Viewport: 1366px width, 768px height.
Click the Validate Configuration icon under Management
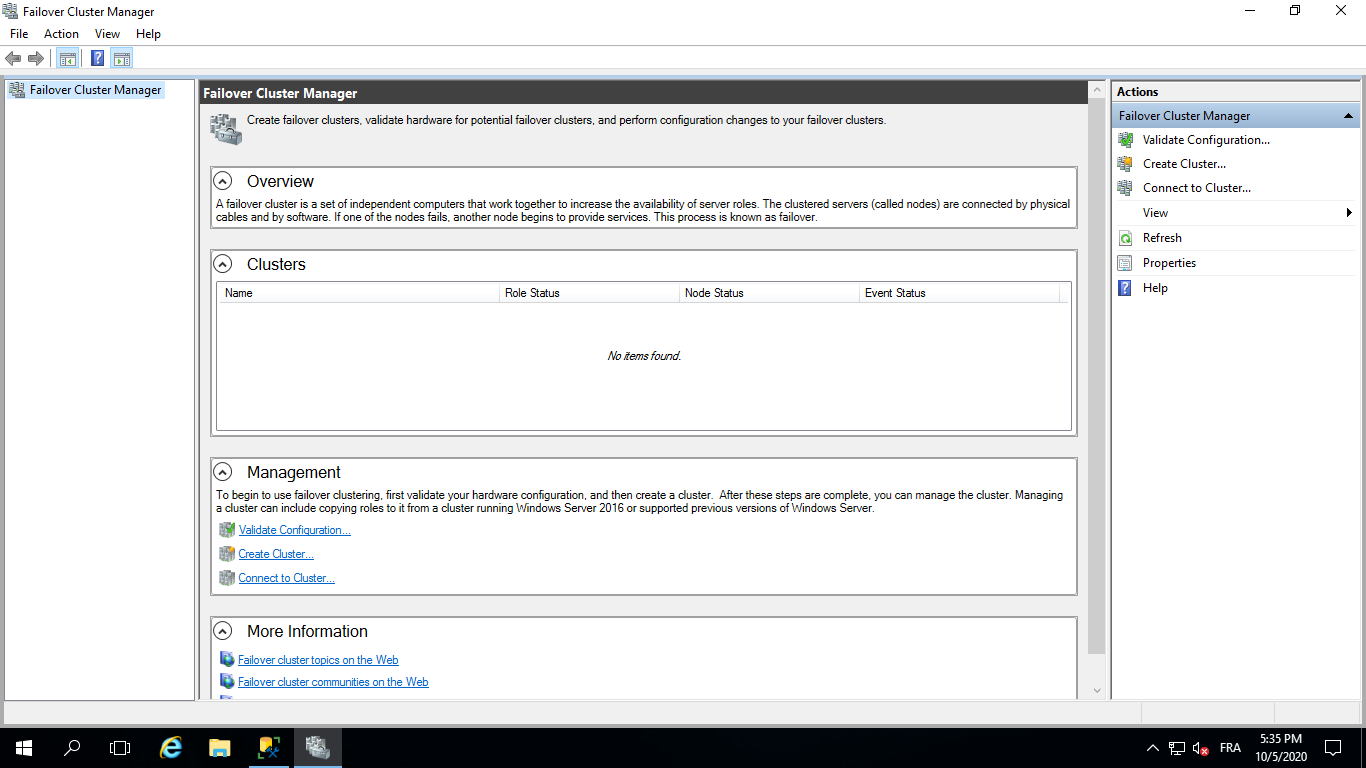pos(227,530)
